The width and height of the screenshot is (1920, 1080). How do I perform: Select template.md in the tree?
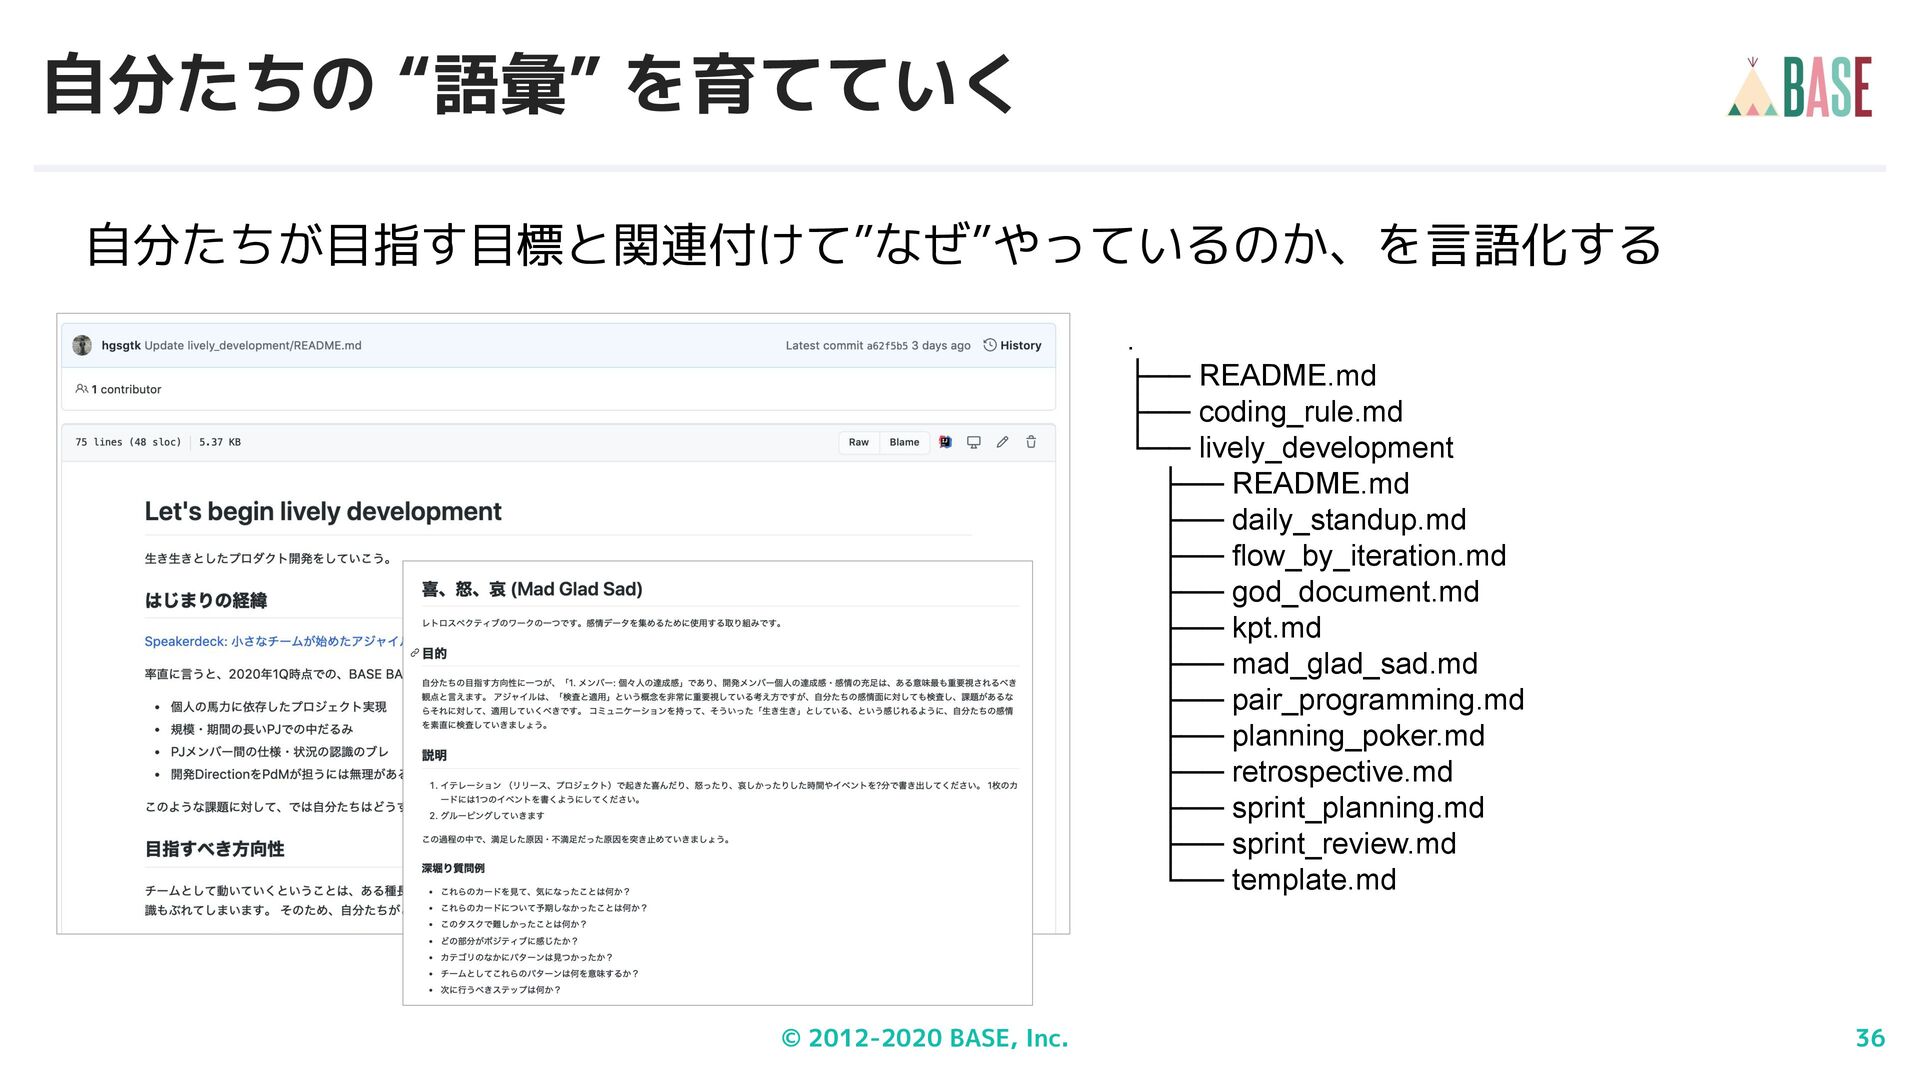[1314, 880]
